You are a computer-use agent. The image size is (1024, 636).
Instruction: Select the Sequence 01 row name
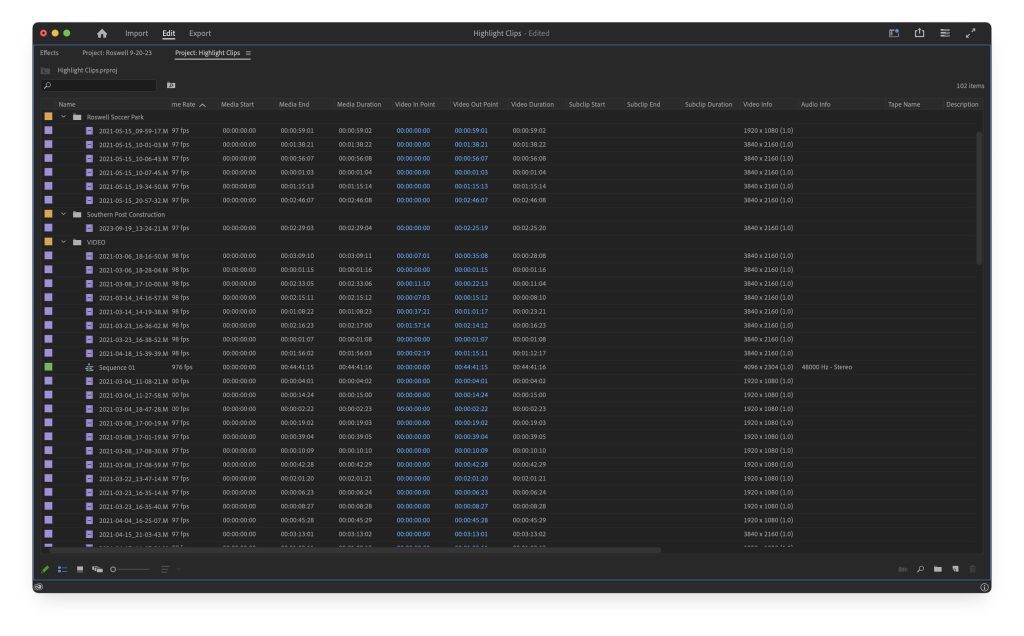tap(117, 368)
